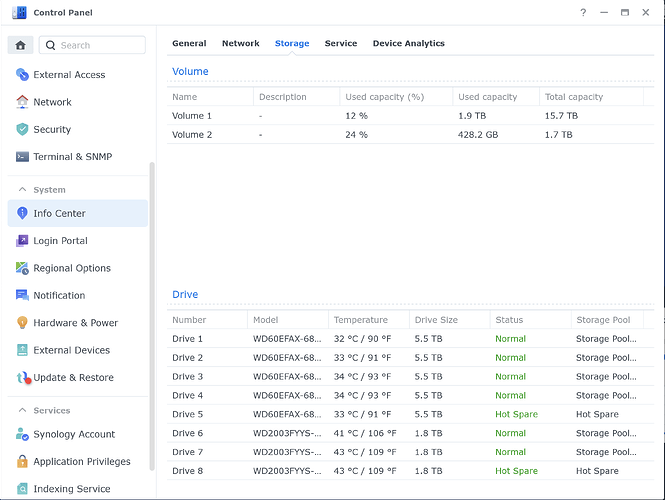665x500 pixels.
Task: Select the Volume 2 row name
Action: pos(192,135)
